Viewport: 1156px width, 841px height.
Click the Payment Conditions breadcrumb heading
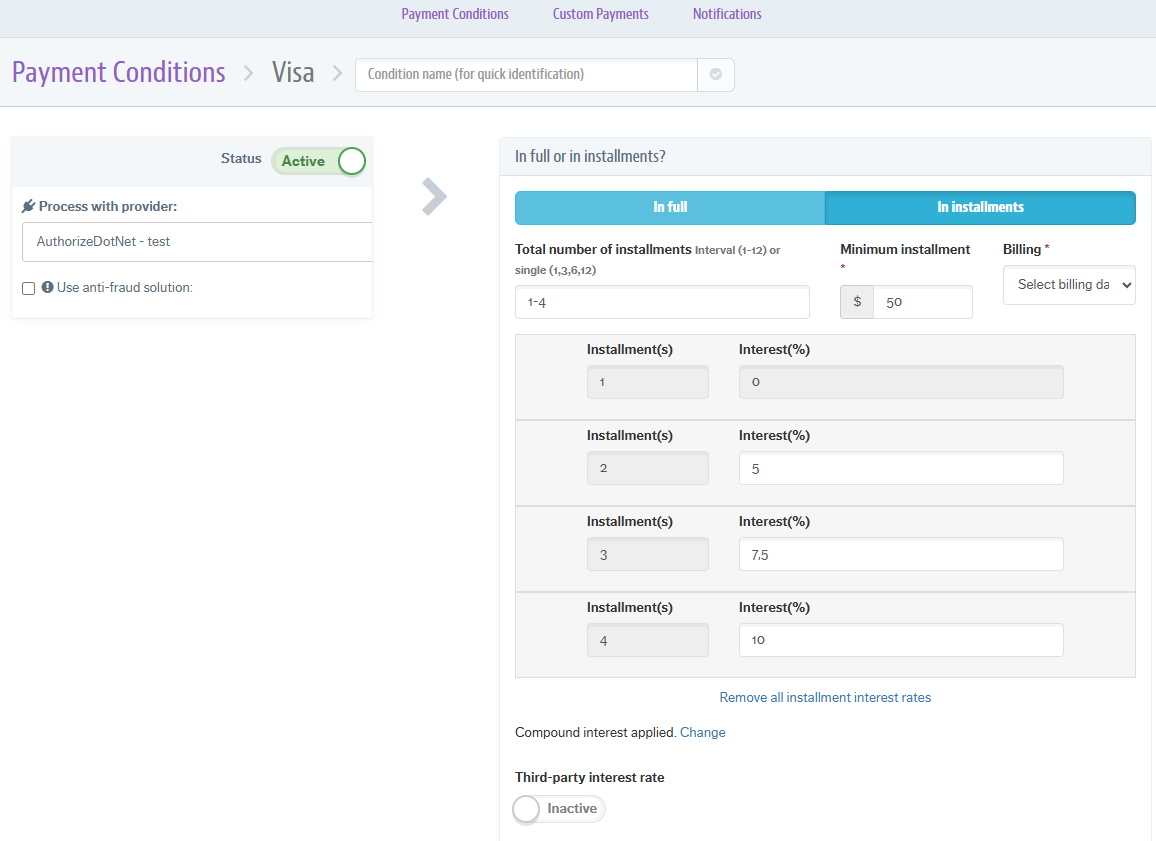(119, 73)
